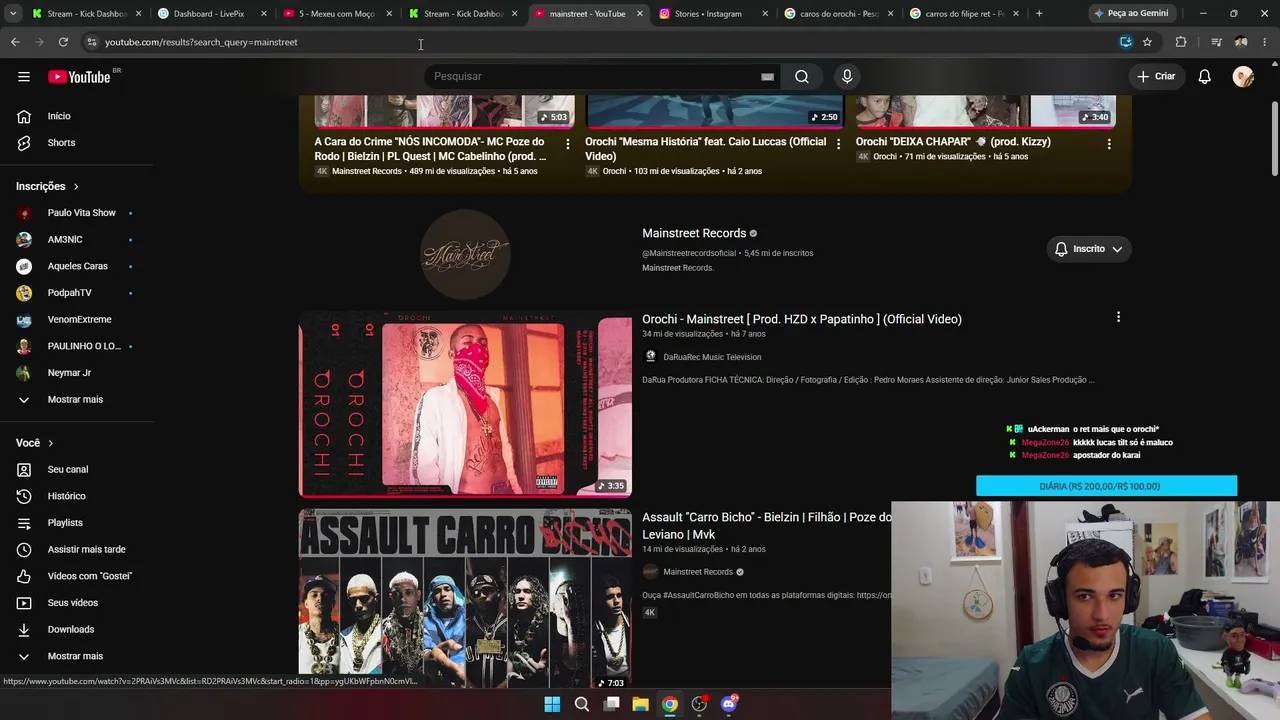
Task: Switch to the 5 - Mexeu com Moço tab
Action: point(336,14)
